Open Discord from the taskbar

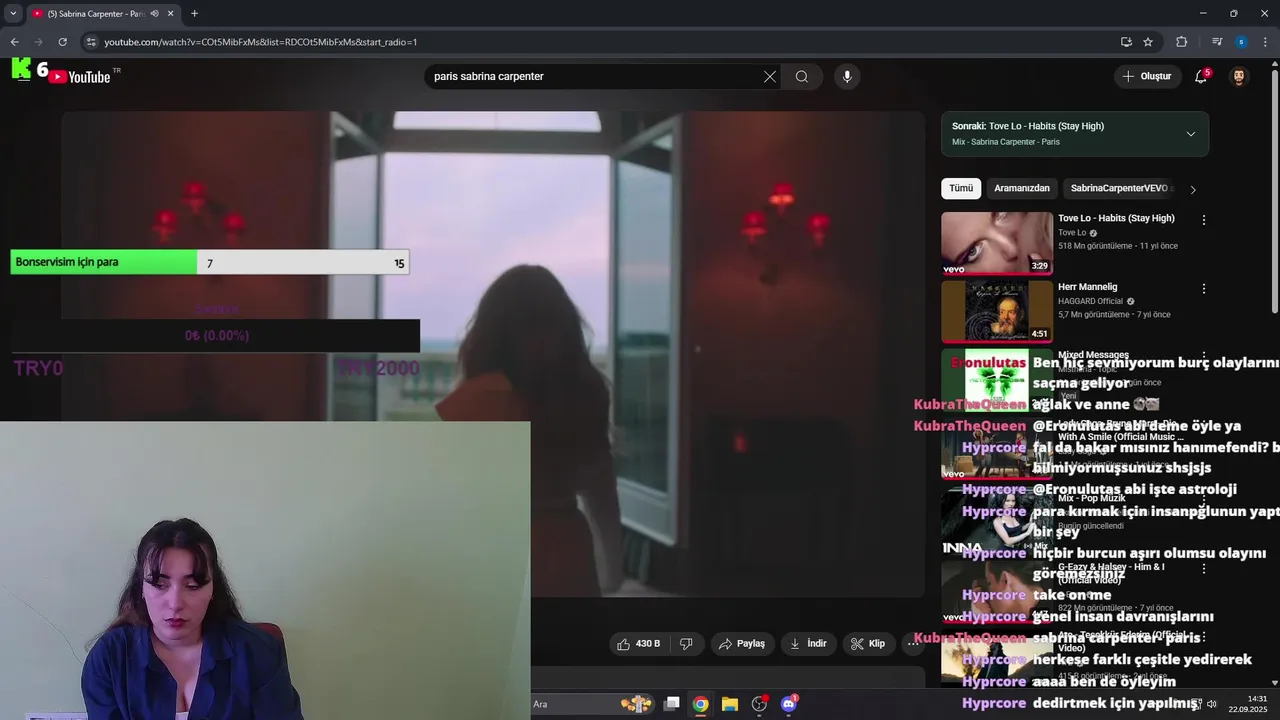(789, 704)
